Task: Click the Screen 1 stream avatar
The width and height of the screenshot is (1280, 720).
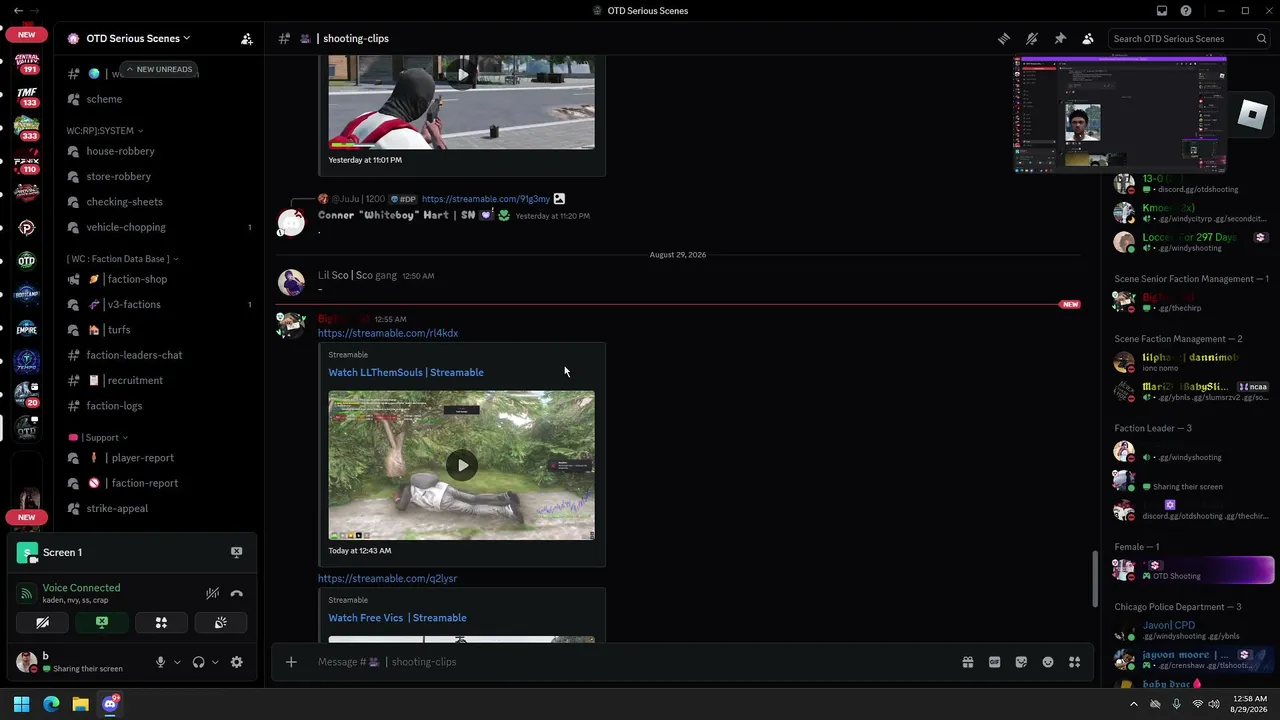Action: click(27, 552)
